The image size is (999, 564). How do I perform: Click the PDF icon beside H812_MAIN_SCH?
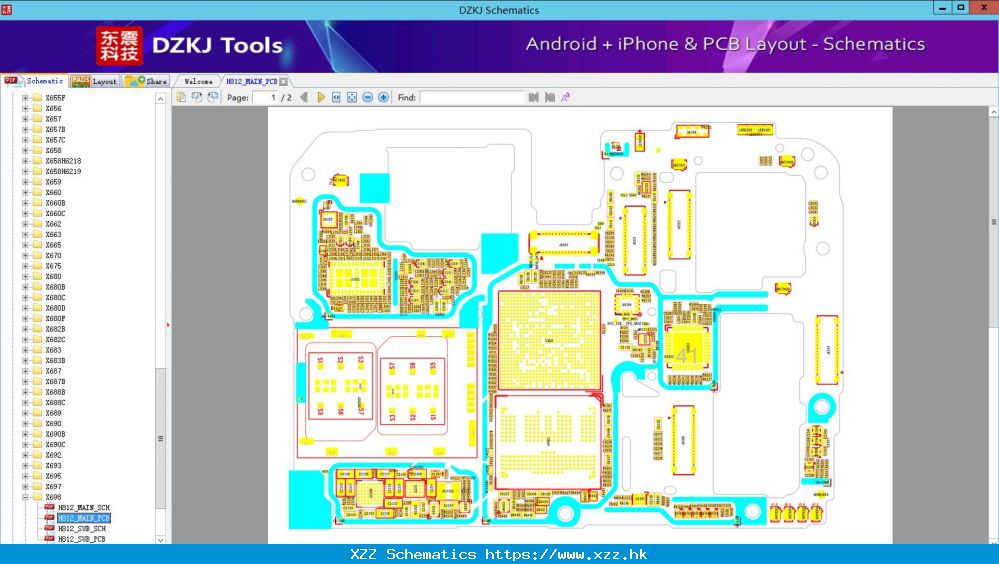click(x=49, y=507)
